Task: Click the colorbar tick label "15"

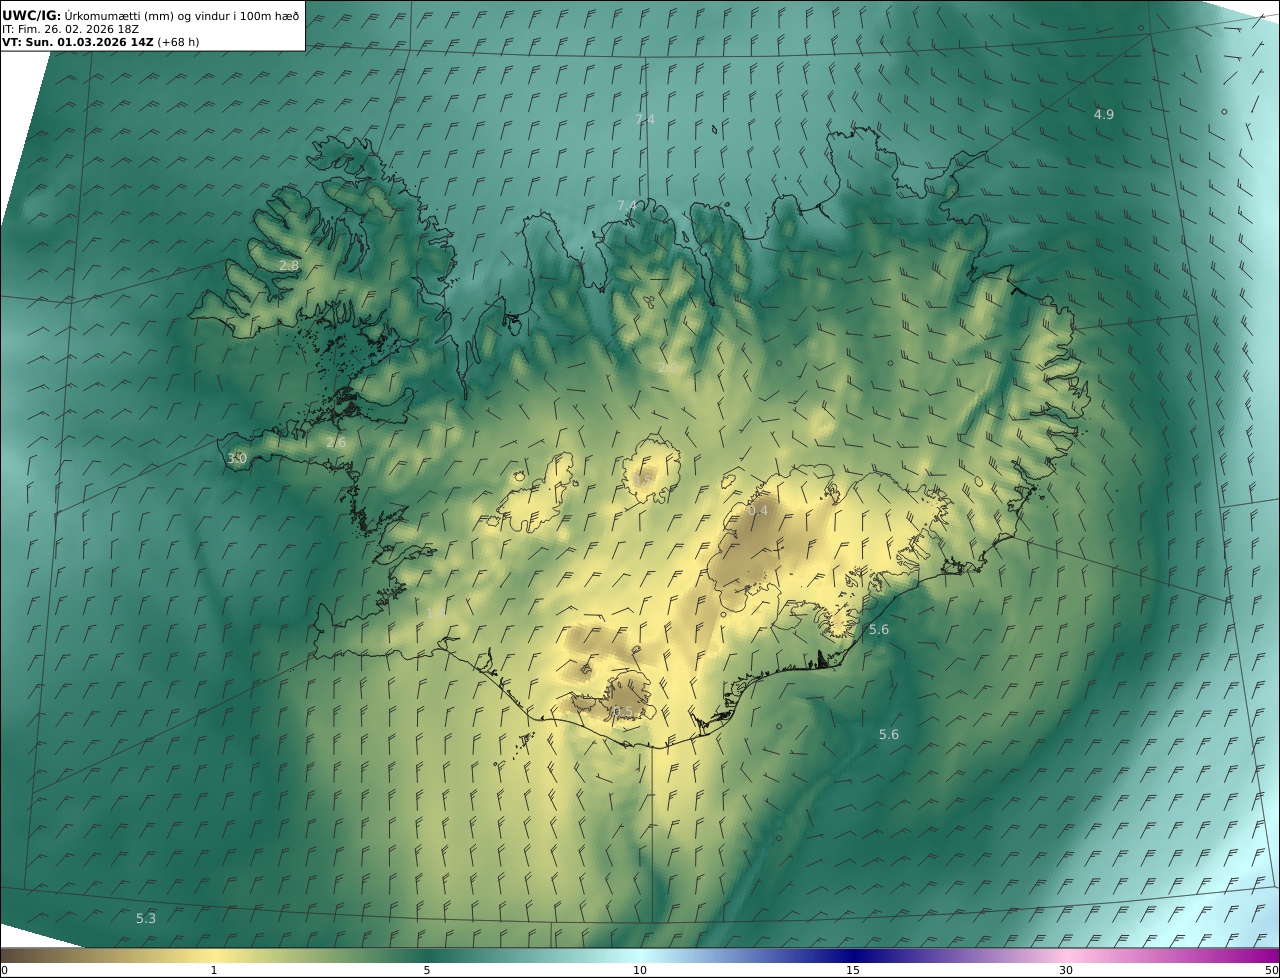Action: (x=853, y=970)
